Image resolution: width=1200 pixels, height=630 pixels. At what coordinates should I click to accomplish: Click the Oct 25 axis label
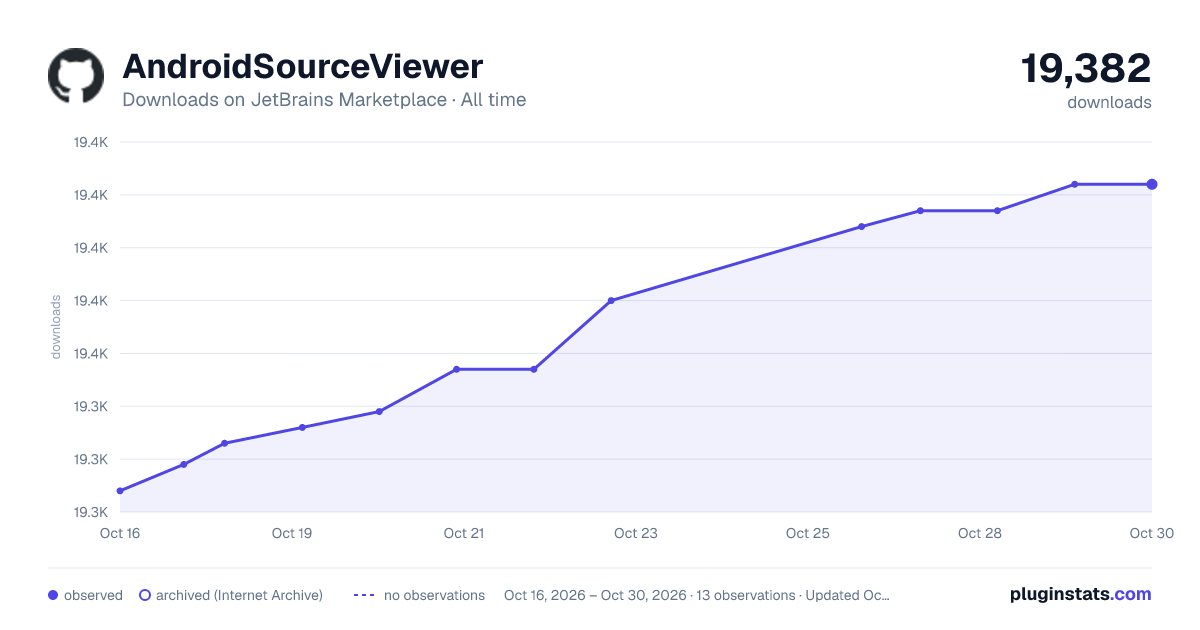pyautogui.click(x=808, y=533)
